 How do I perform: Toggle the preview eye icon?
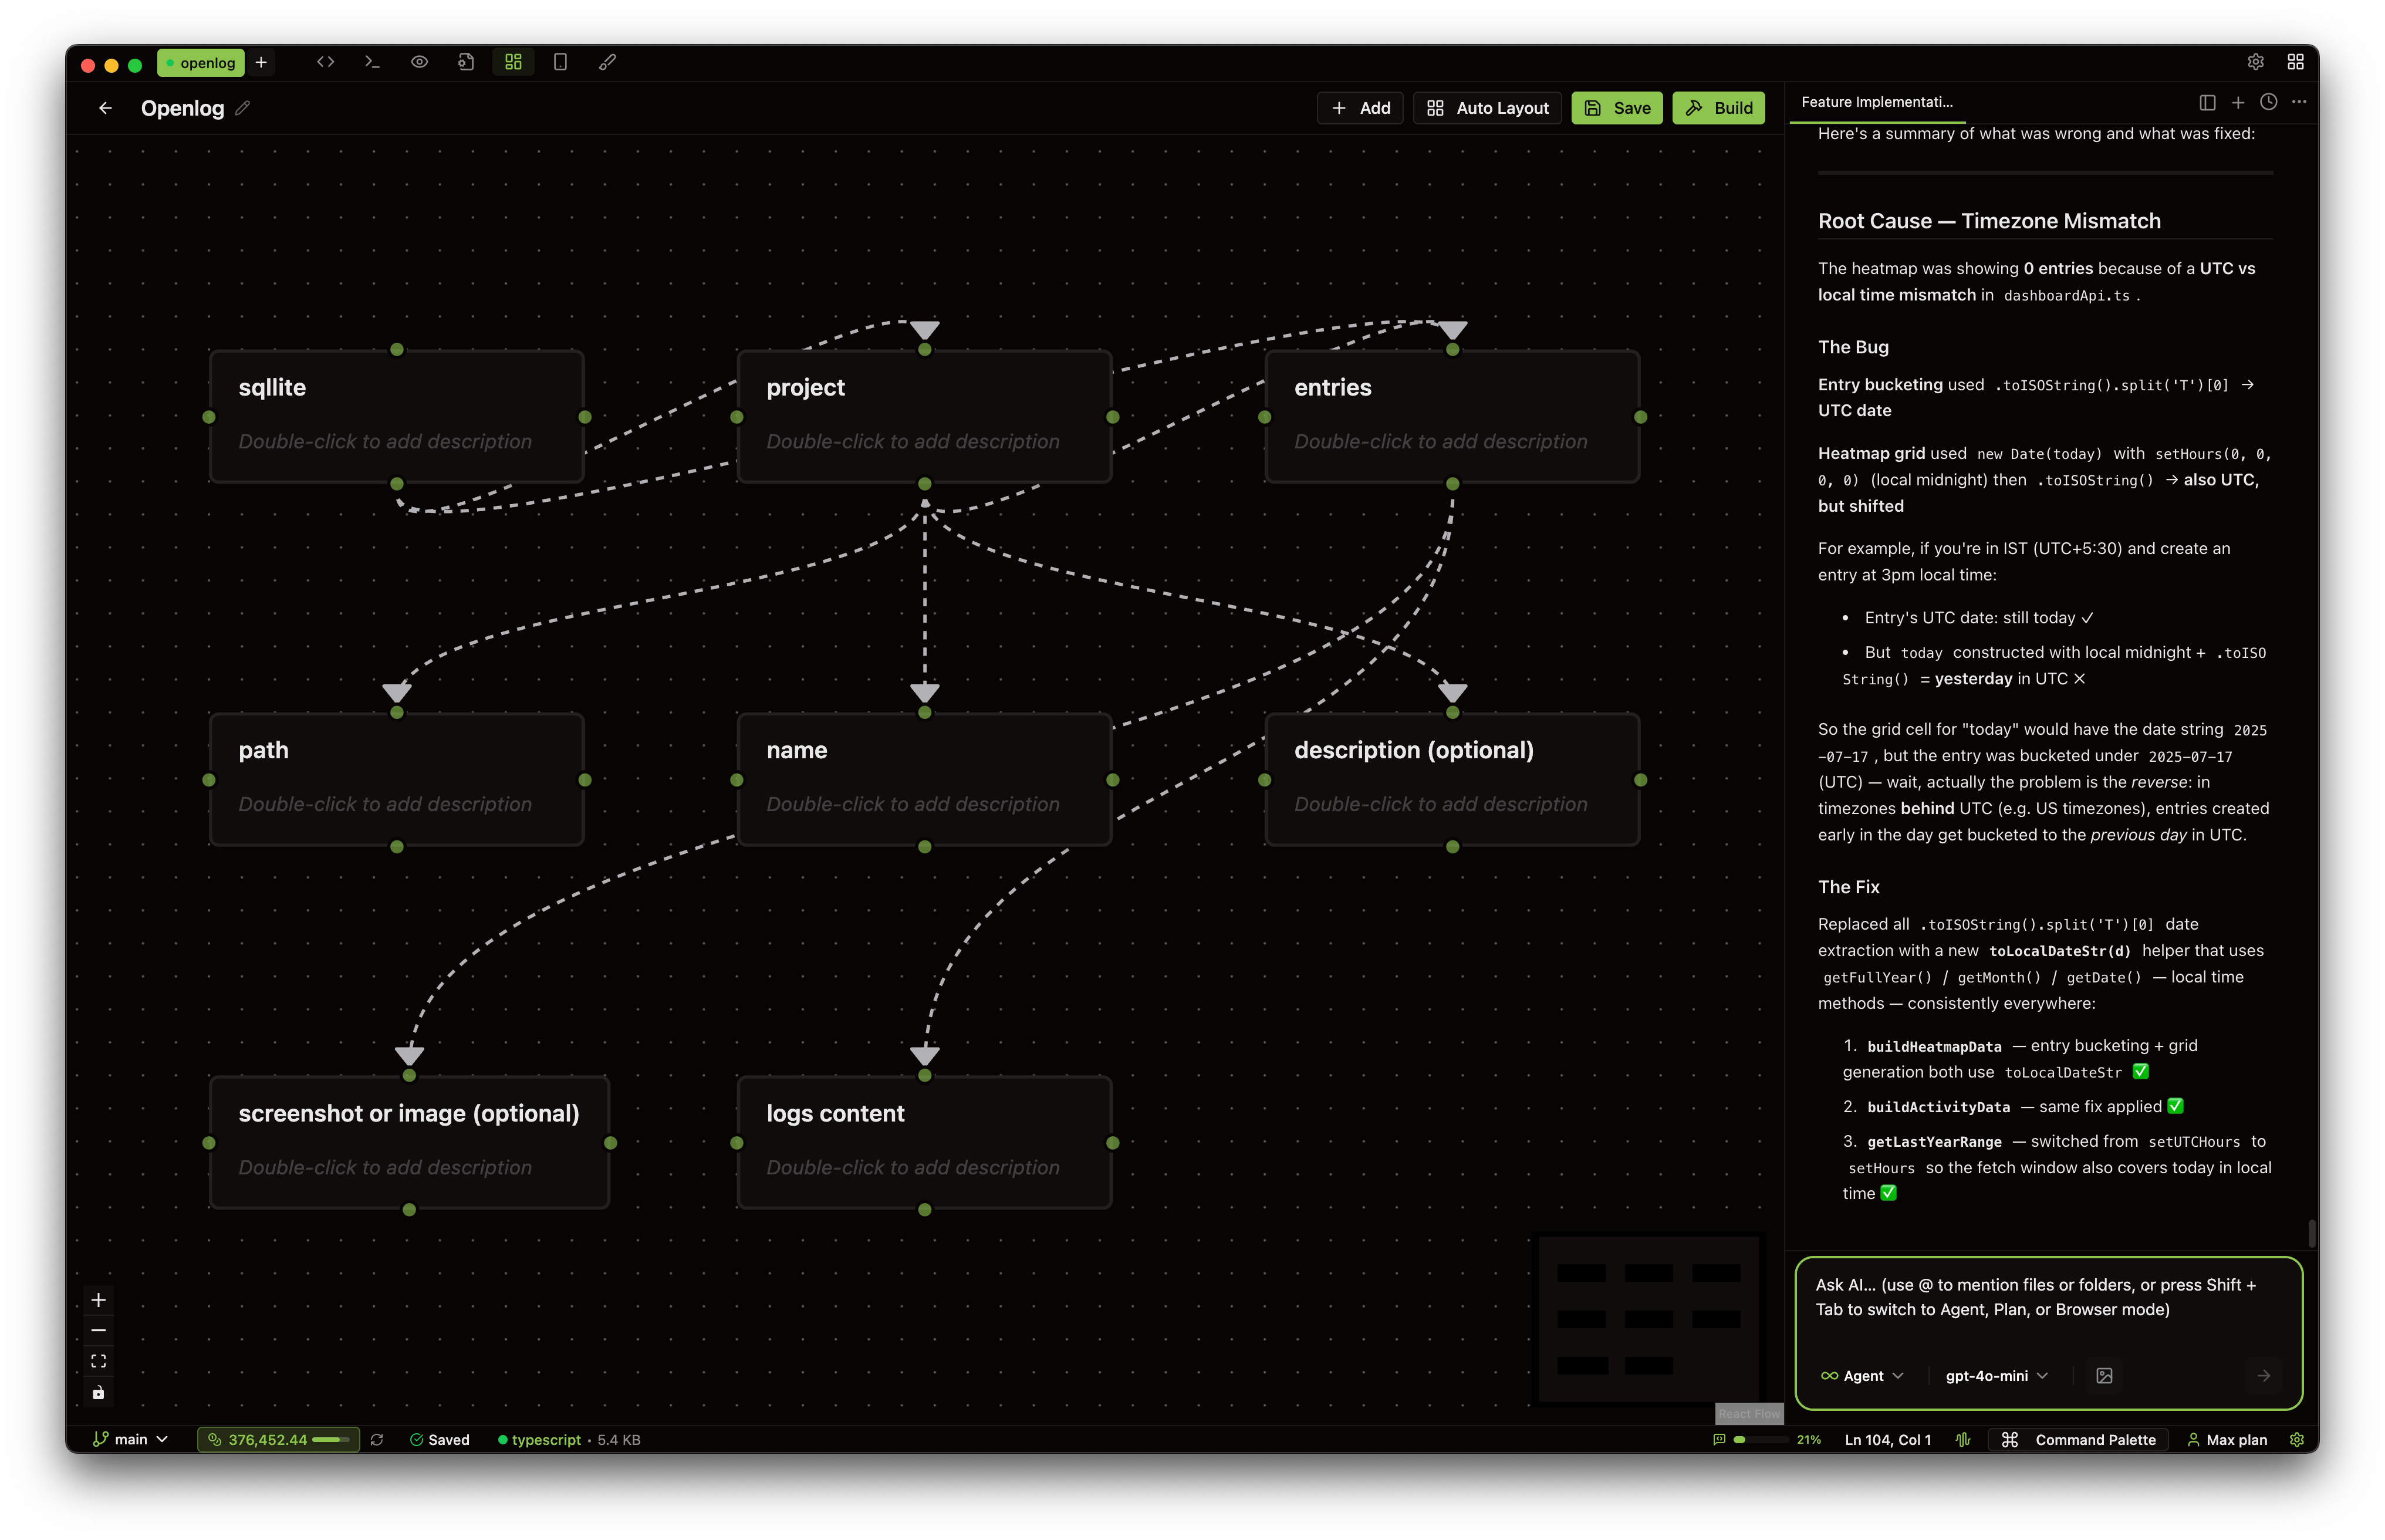point(419,62)
